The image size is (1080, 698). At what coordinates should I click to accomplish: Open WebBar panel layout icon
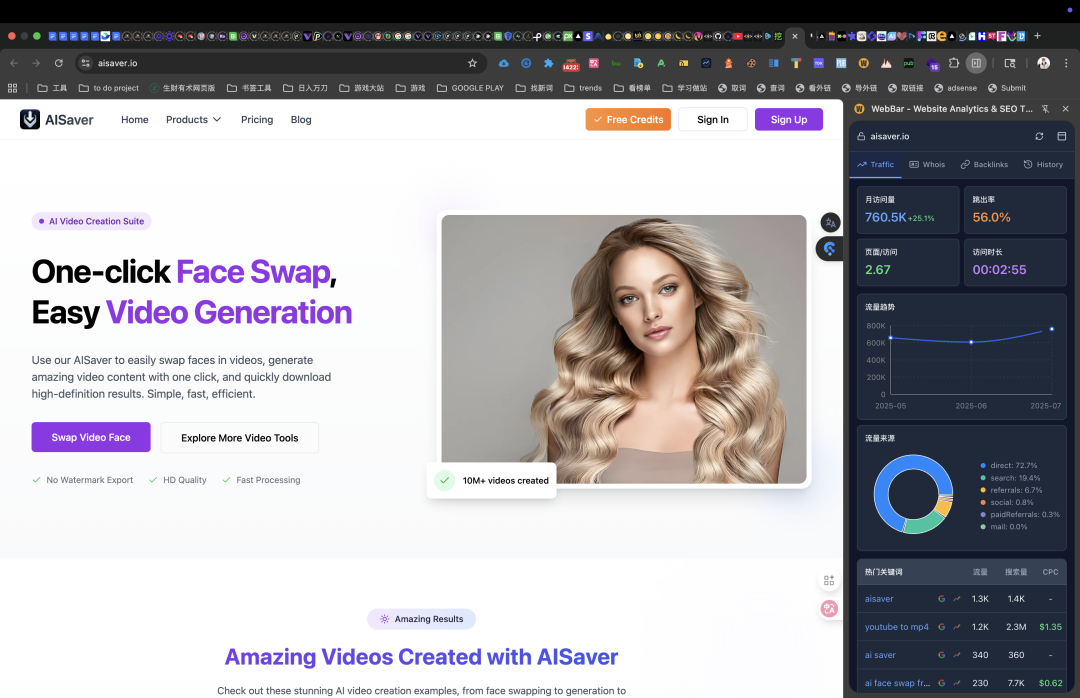(1061, 136)
